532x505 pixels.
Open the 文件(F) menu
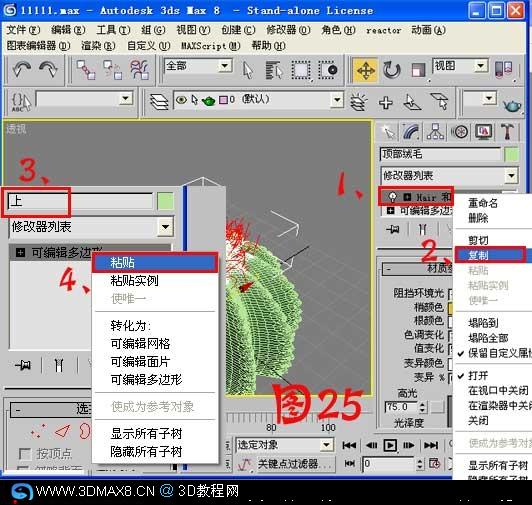click(23, 30)
